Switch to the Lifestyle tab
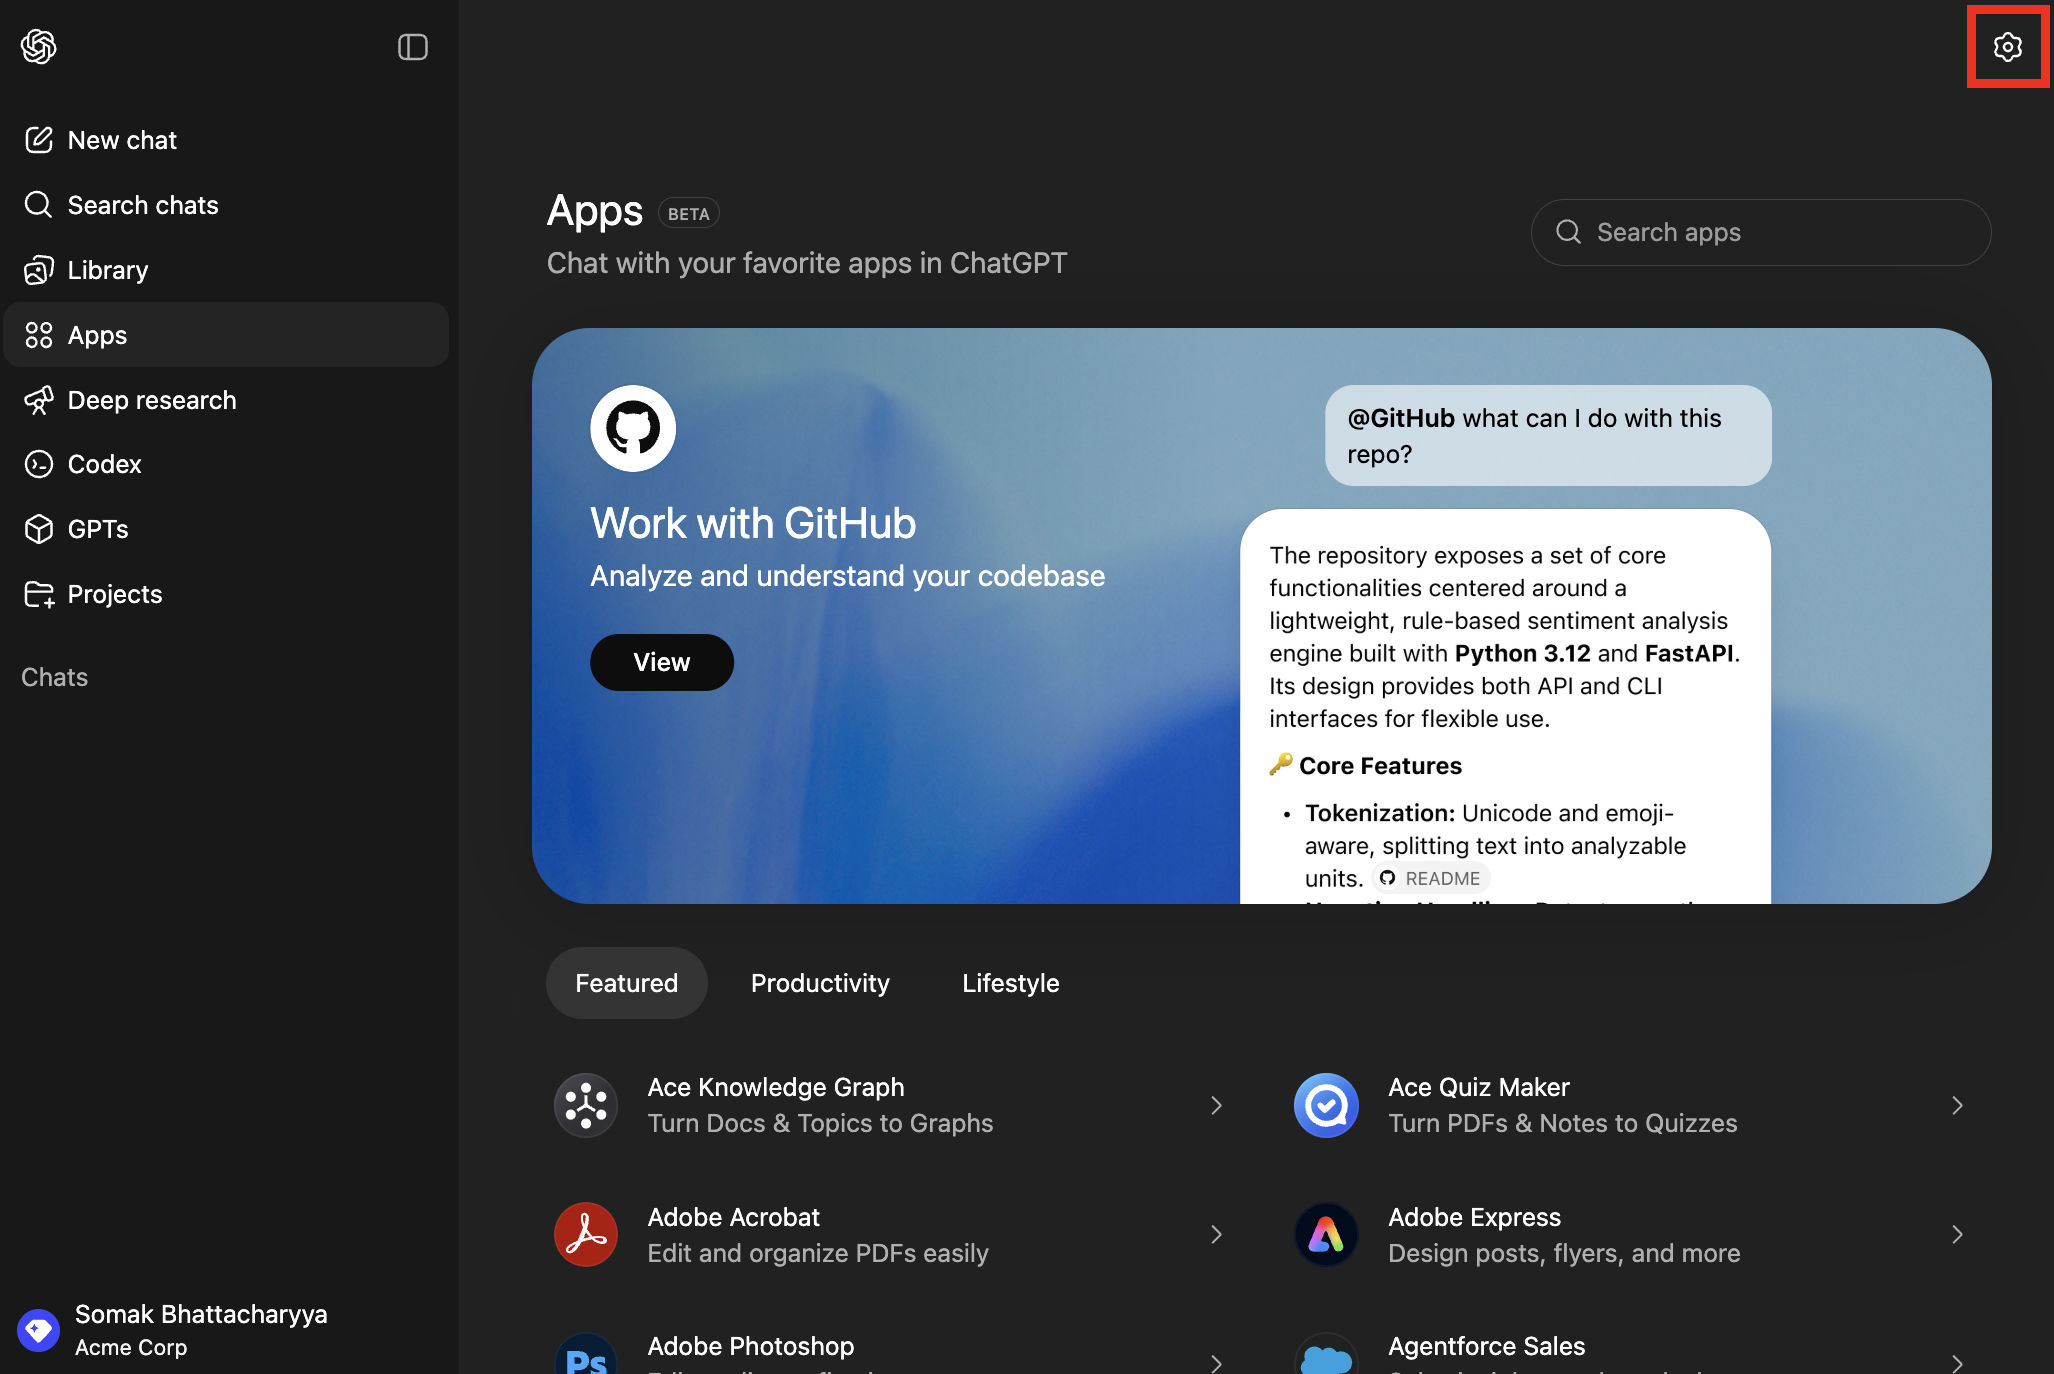The width and height of the screenshot is (2054, 1374). click(1010, 983)
